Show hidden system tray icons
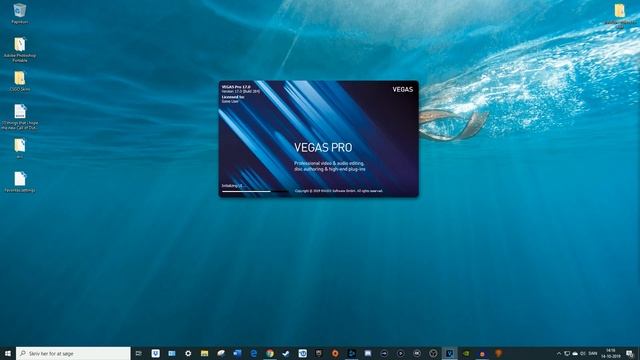 point(559,353)
